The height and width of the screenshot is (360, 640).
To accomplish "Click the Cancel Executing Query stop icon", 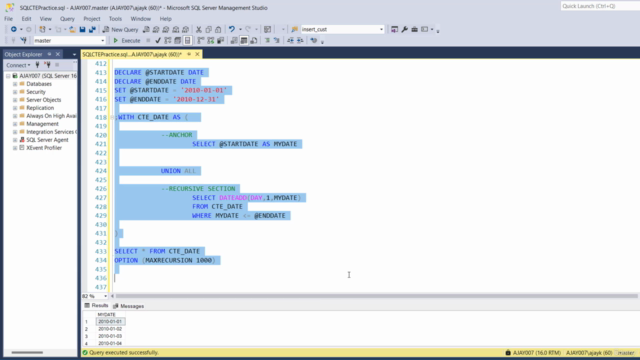I will 148,40.
